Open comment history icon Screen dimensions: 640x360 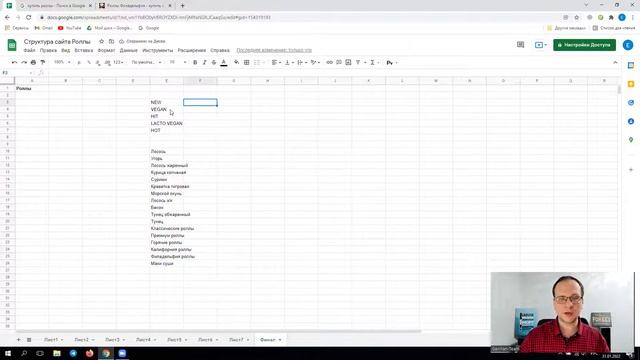point(520,45)
